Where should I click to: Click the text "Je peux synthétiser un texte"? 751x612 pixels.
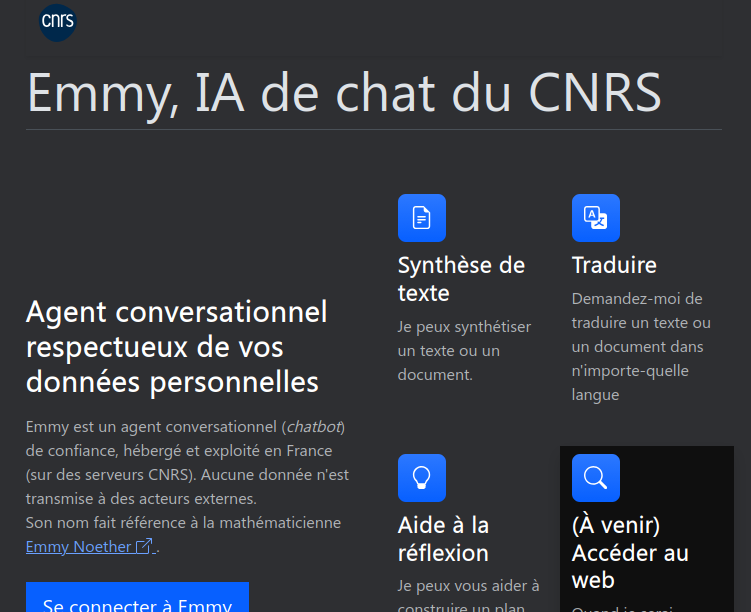click(x=464, y=351)
